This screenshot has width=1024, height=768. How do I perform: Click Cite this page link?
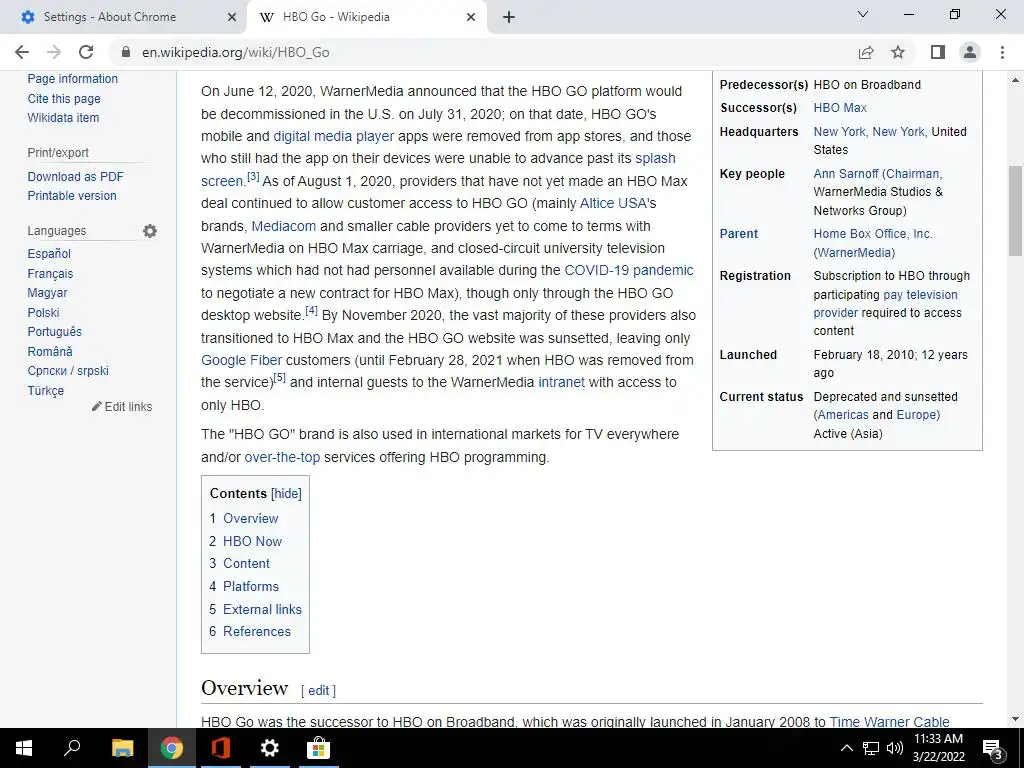tap(64, 99)
